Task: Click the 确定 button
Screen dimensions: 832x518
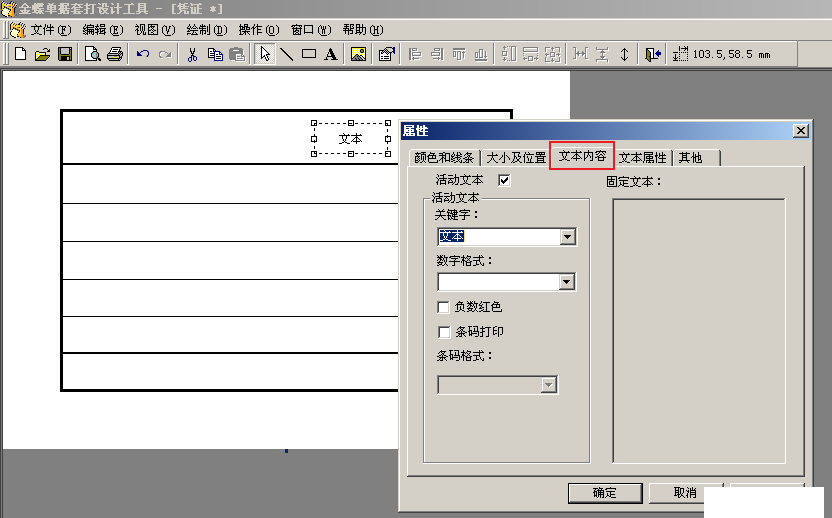Action: 604,493
